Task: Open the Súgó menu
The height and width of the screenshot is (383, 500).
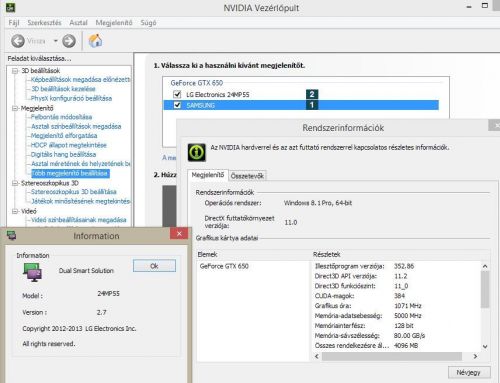Action: pyautogui.click(x=148, y=23)
